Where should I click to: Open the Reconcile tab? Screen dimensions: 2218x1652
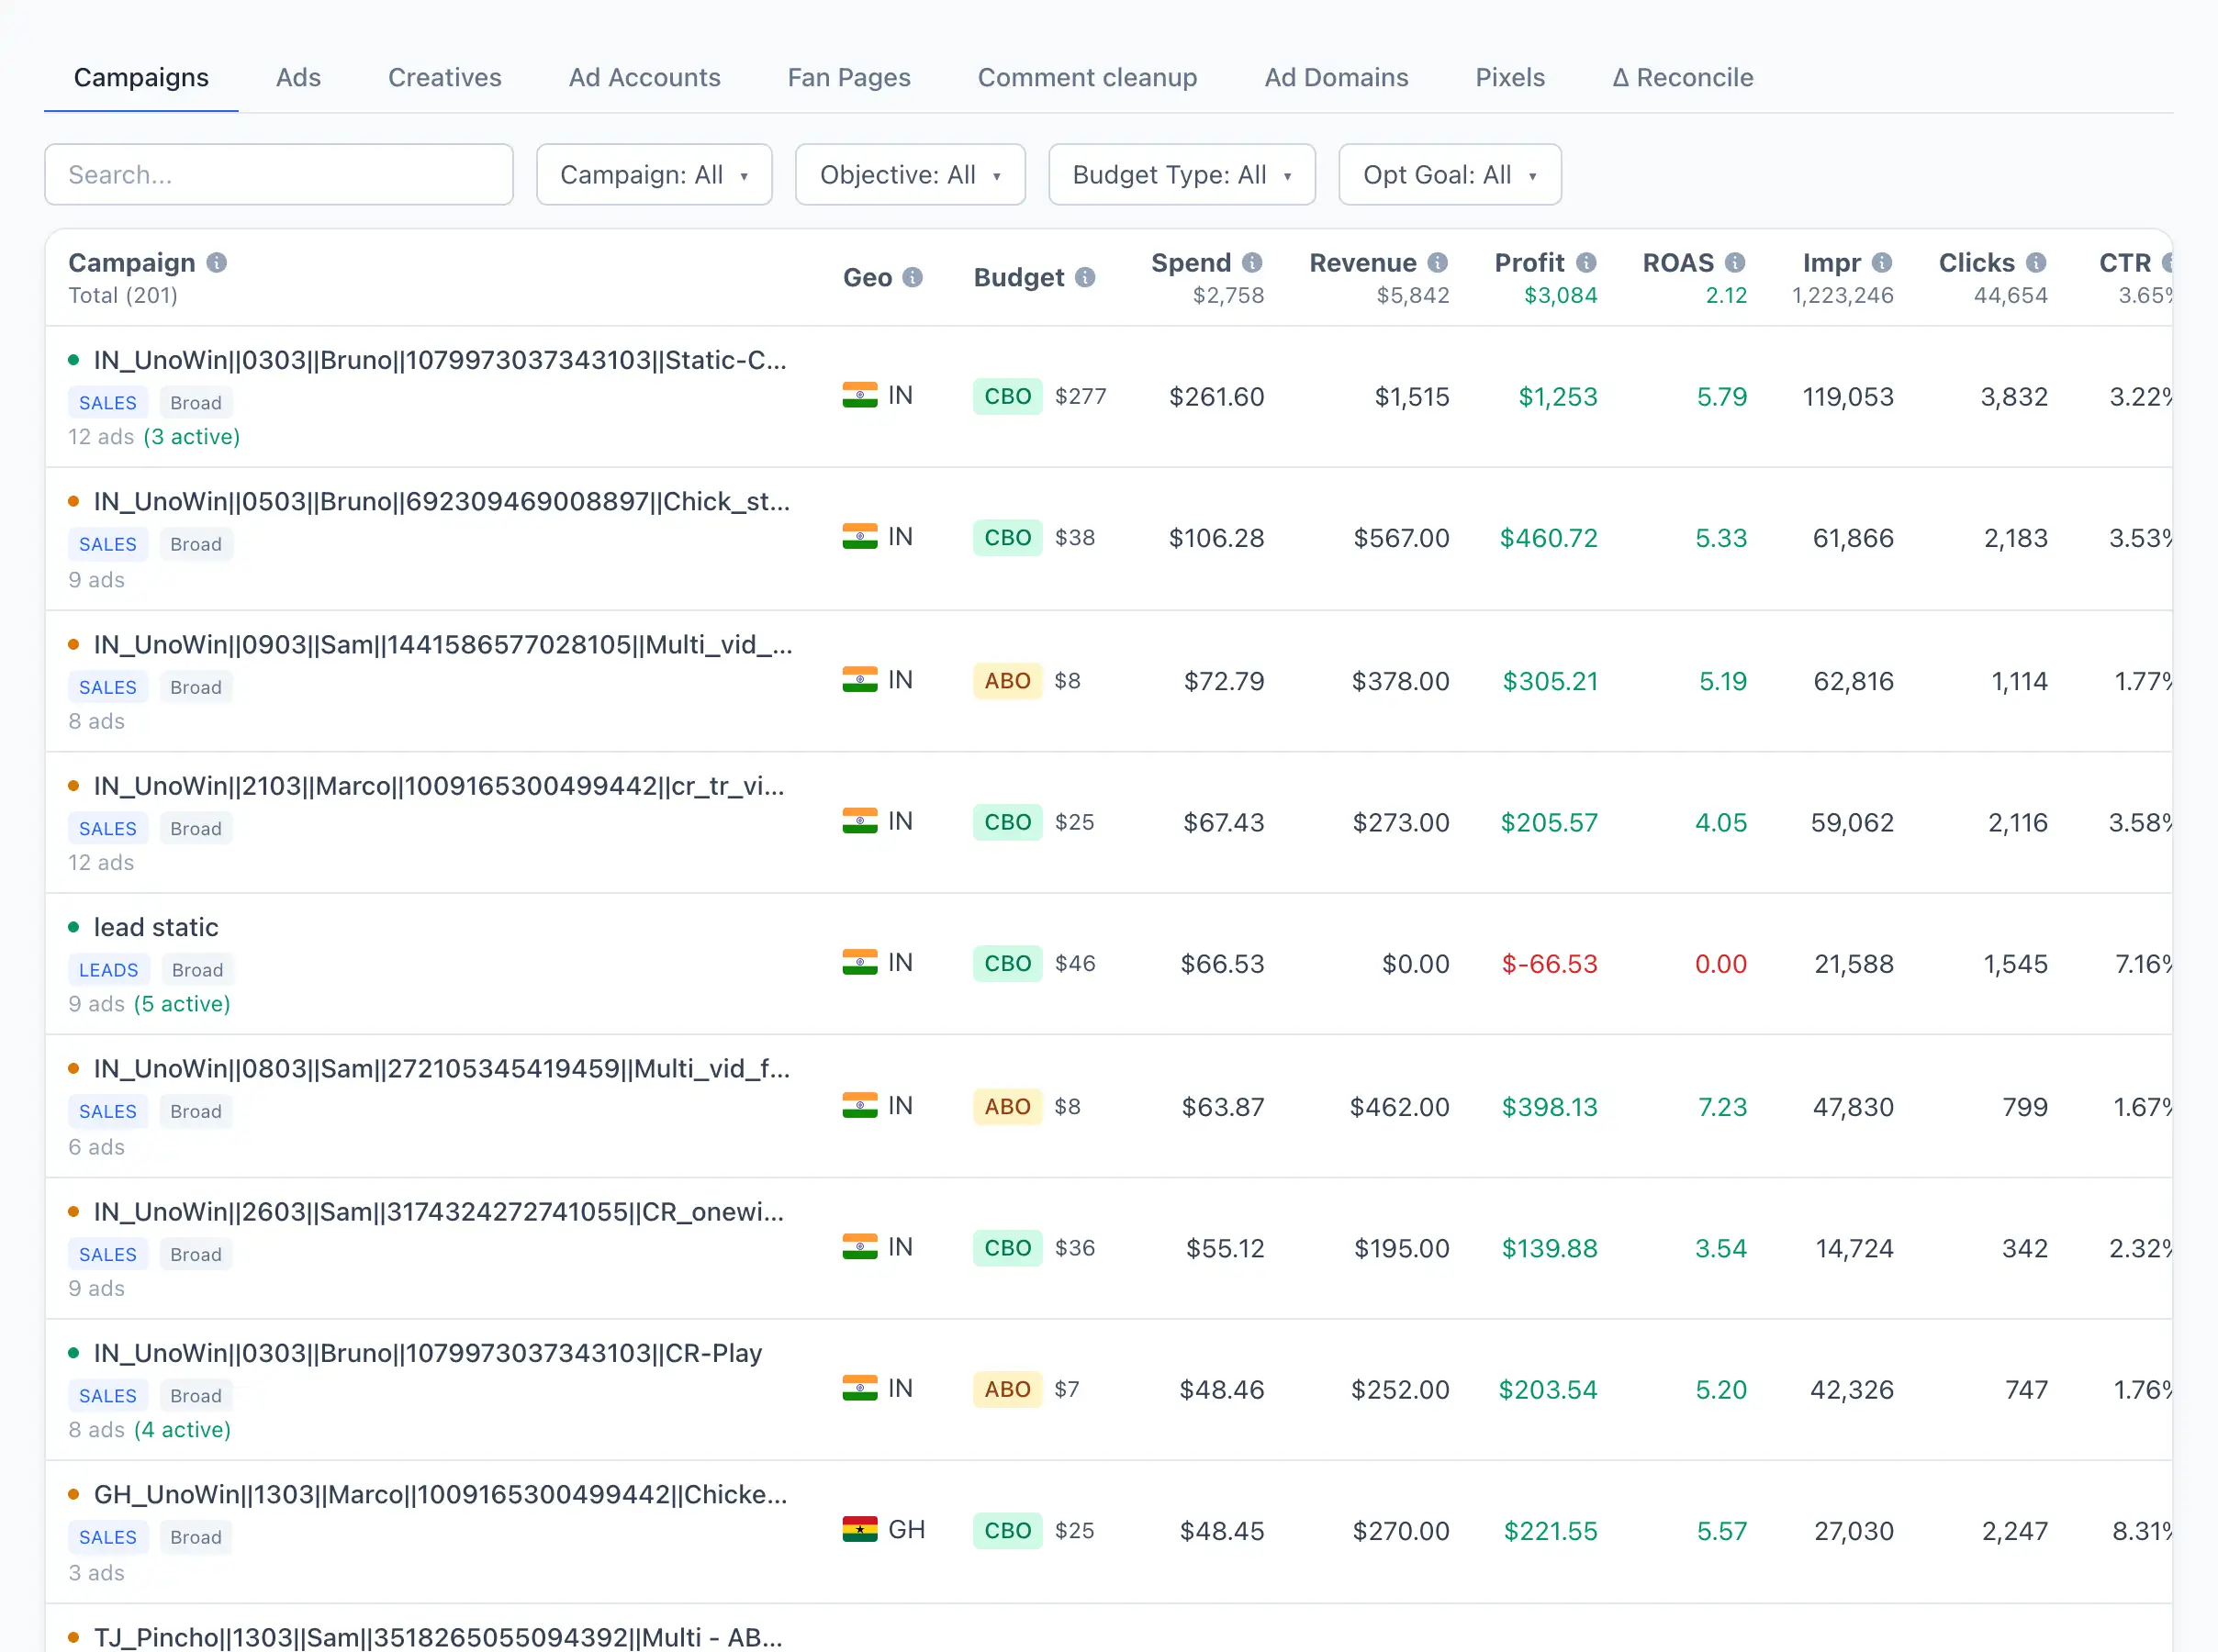tap(1682, 78)
